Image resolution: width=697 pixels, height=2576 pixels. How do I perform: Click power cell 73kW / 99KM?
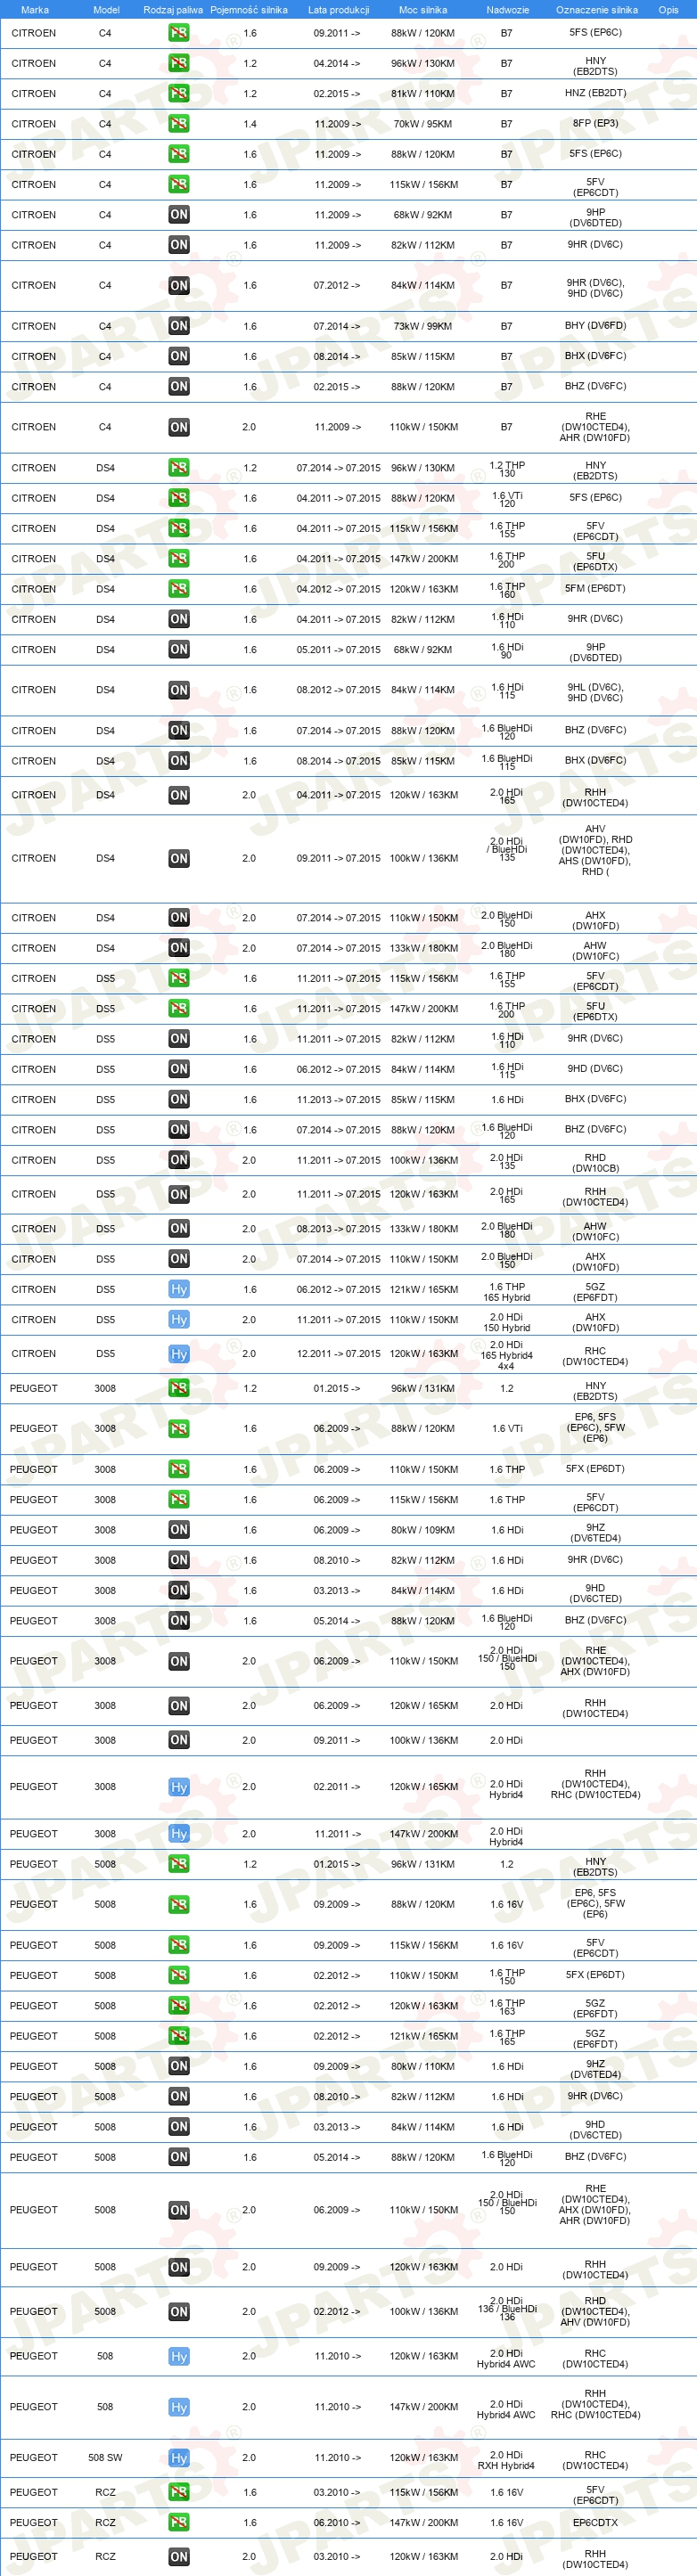click(422, 326)
